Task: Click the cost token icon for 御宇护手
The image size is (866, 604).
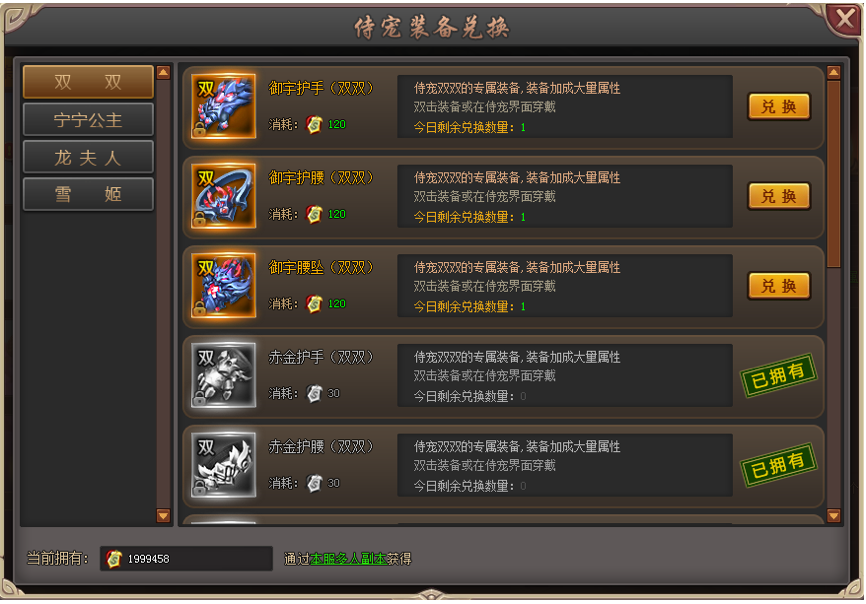Action: [x=314, y=124]
